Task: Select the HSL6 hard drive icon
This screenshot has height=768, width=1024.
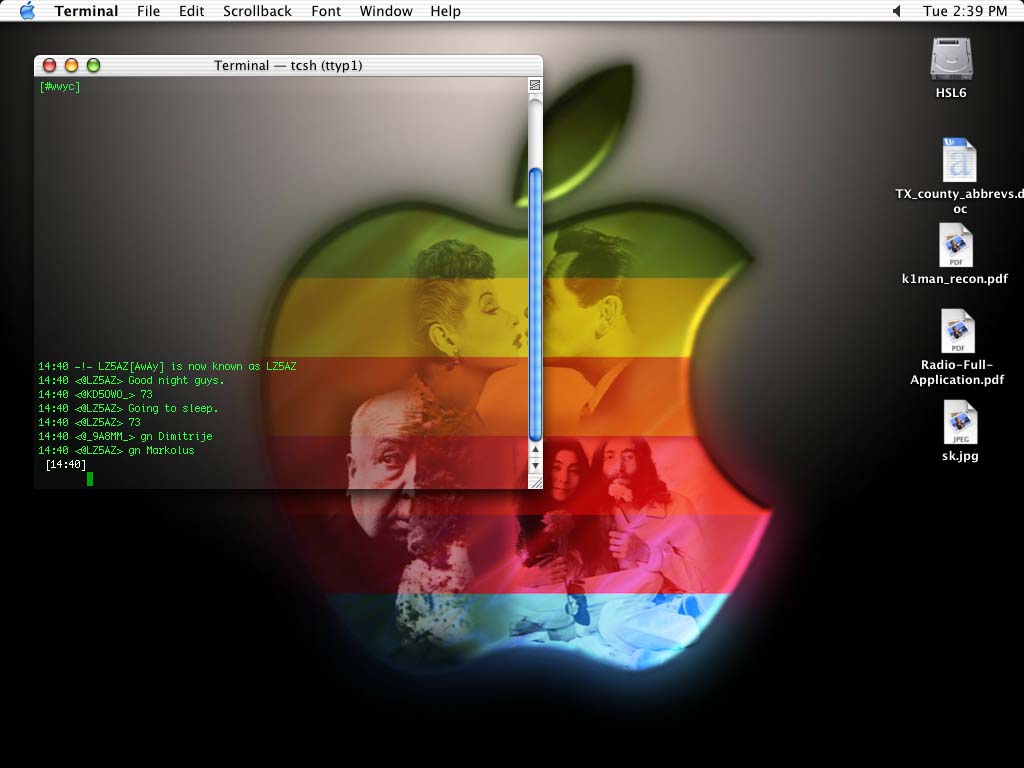Action: pyautogui.click(x=951, y=59)
